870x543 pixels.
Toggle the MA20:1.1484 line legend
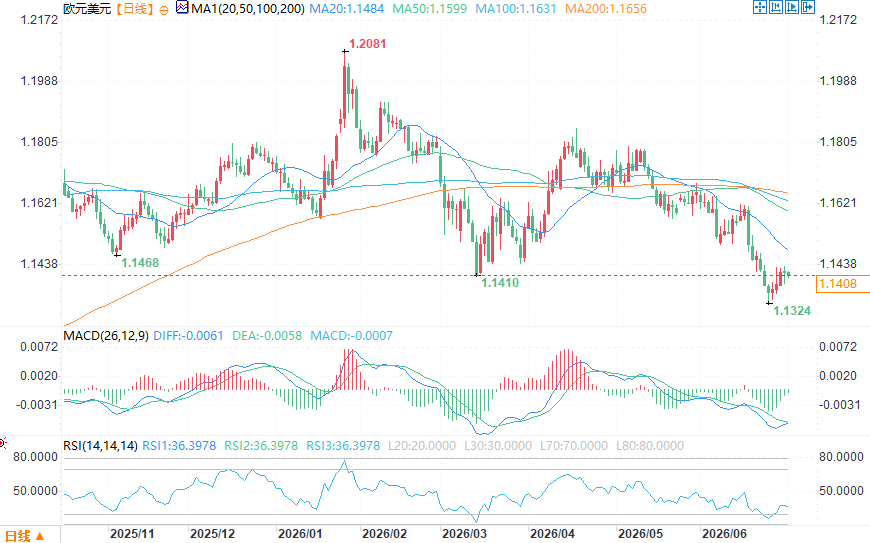tap(347, 9)
